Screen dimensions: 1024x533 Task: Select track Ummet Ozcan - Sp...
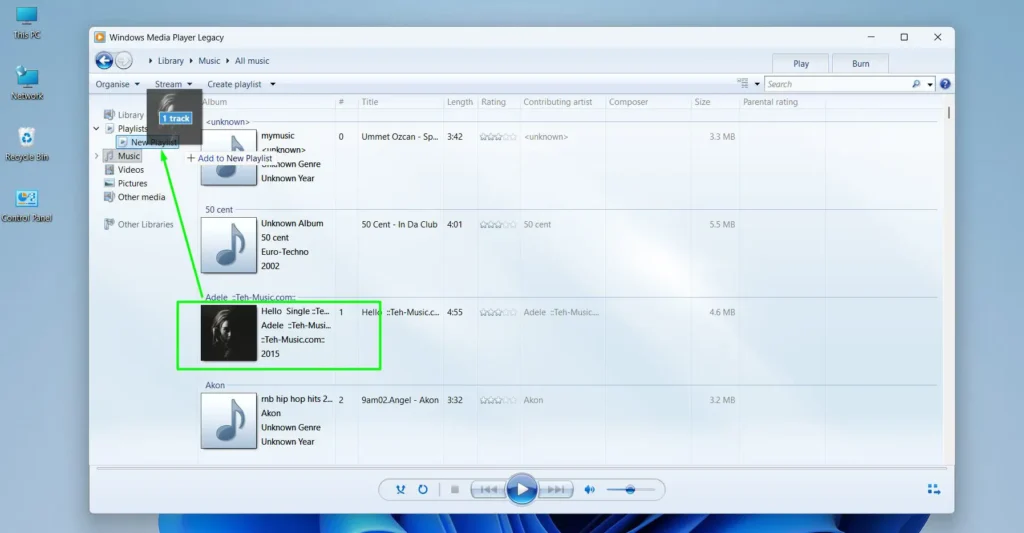pos(399,137)
